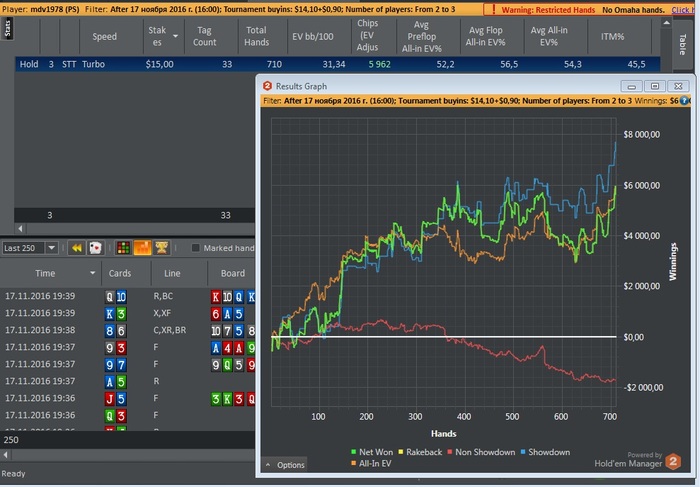Open the Last 250 hands dropdown
The image size is (700, 487).
[x=52, y=248]
